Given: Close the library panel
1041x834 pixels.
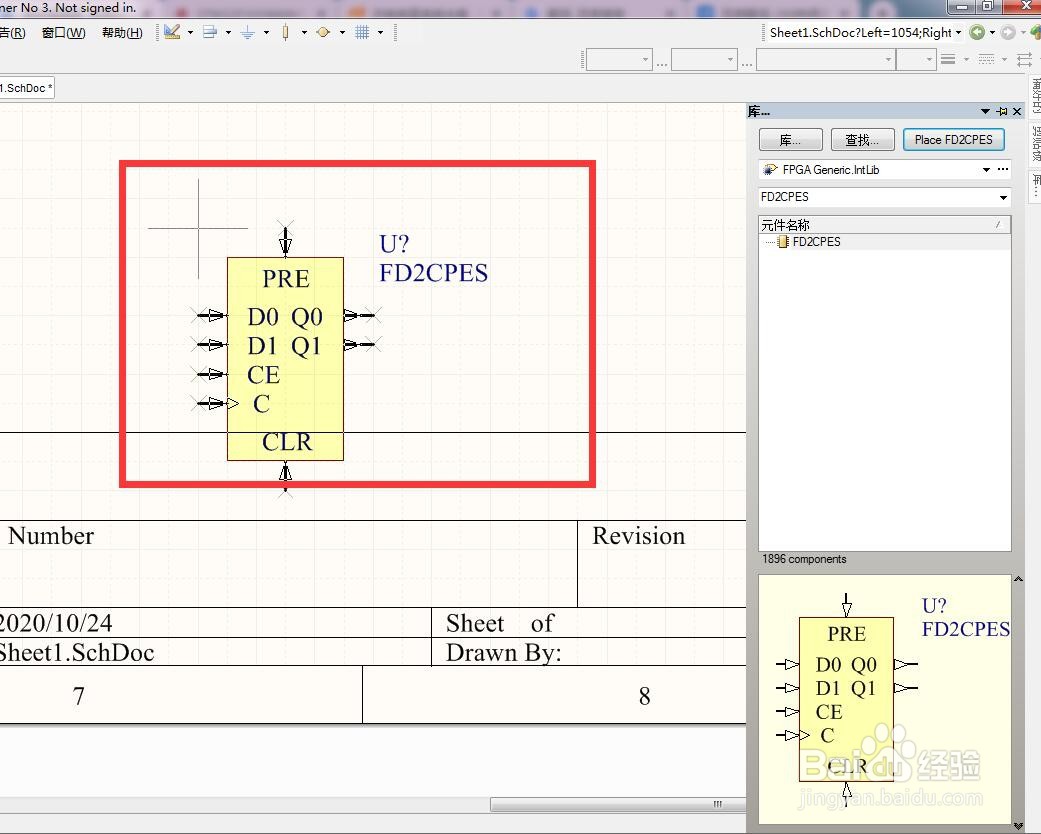Looking at the screenshot, I should click(1017, 112).
